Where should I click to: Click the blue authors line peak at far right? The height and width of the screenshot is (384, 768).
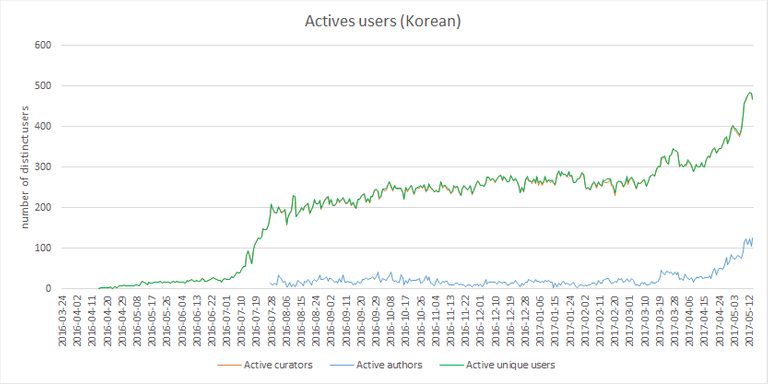pos(751,239)
